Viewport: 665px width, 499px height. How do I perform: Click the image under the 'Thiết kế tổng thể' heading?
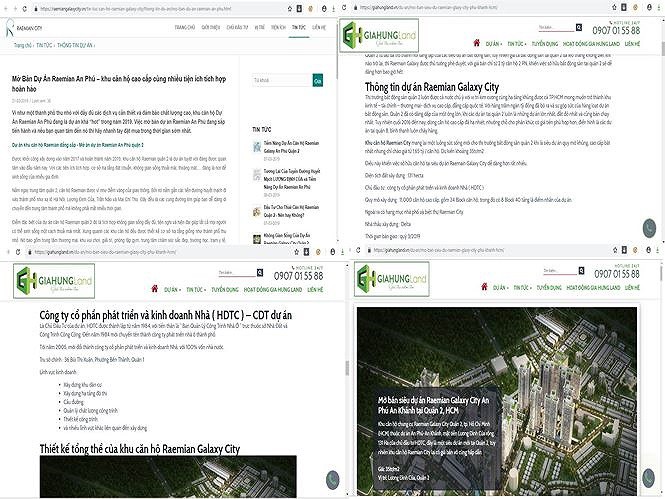pyautogui.click(x=168, y=477)
